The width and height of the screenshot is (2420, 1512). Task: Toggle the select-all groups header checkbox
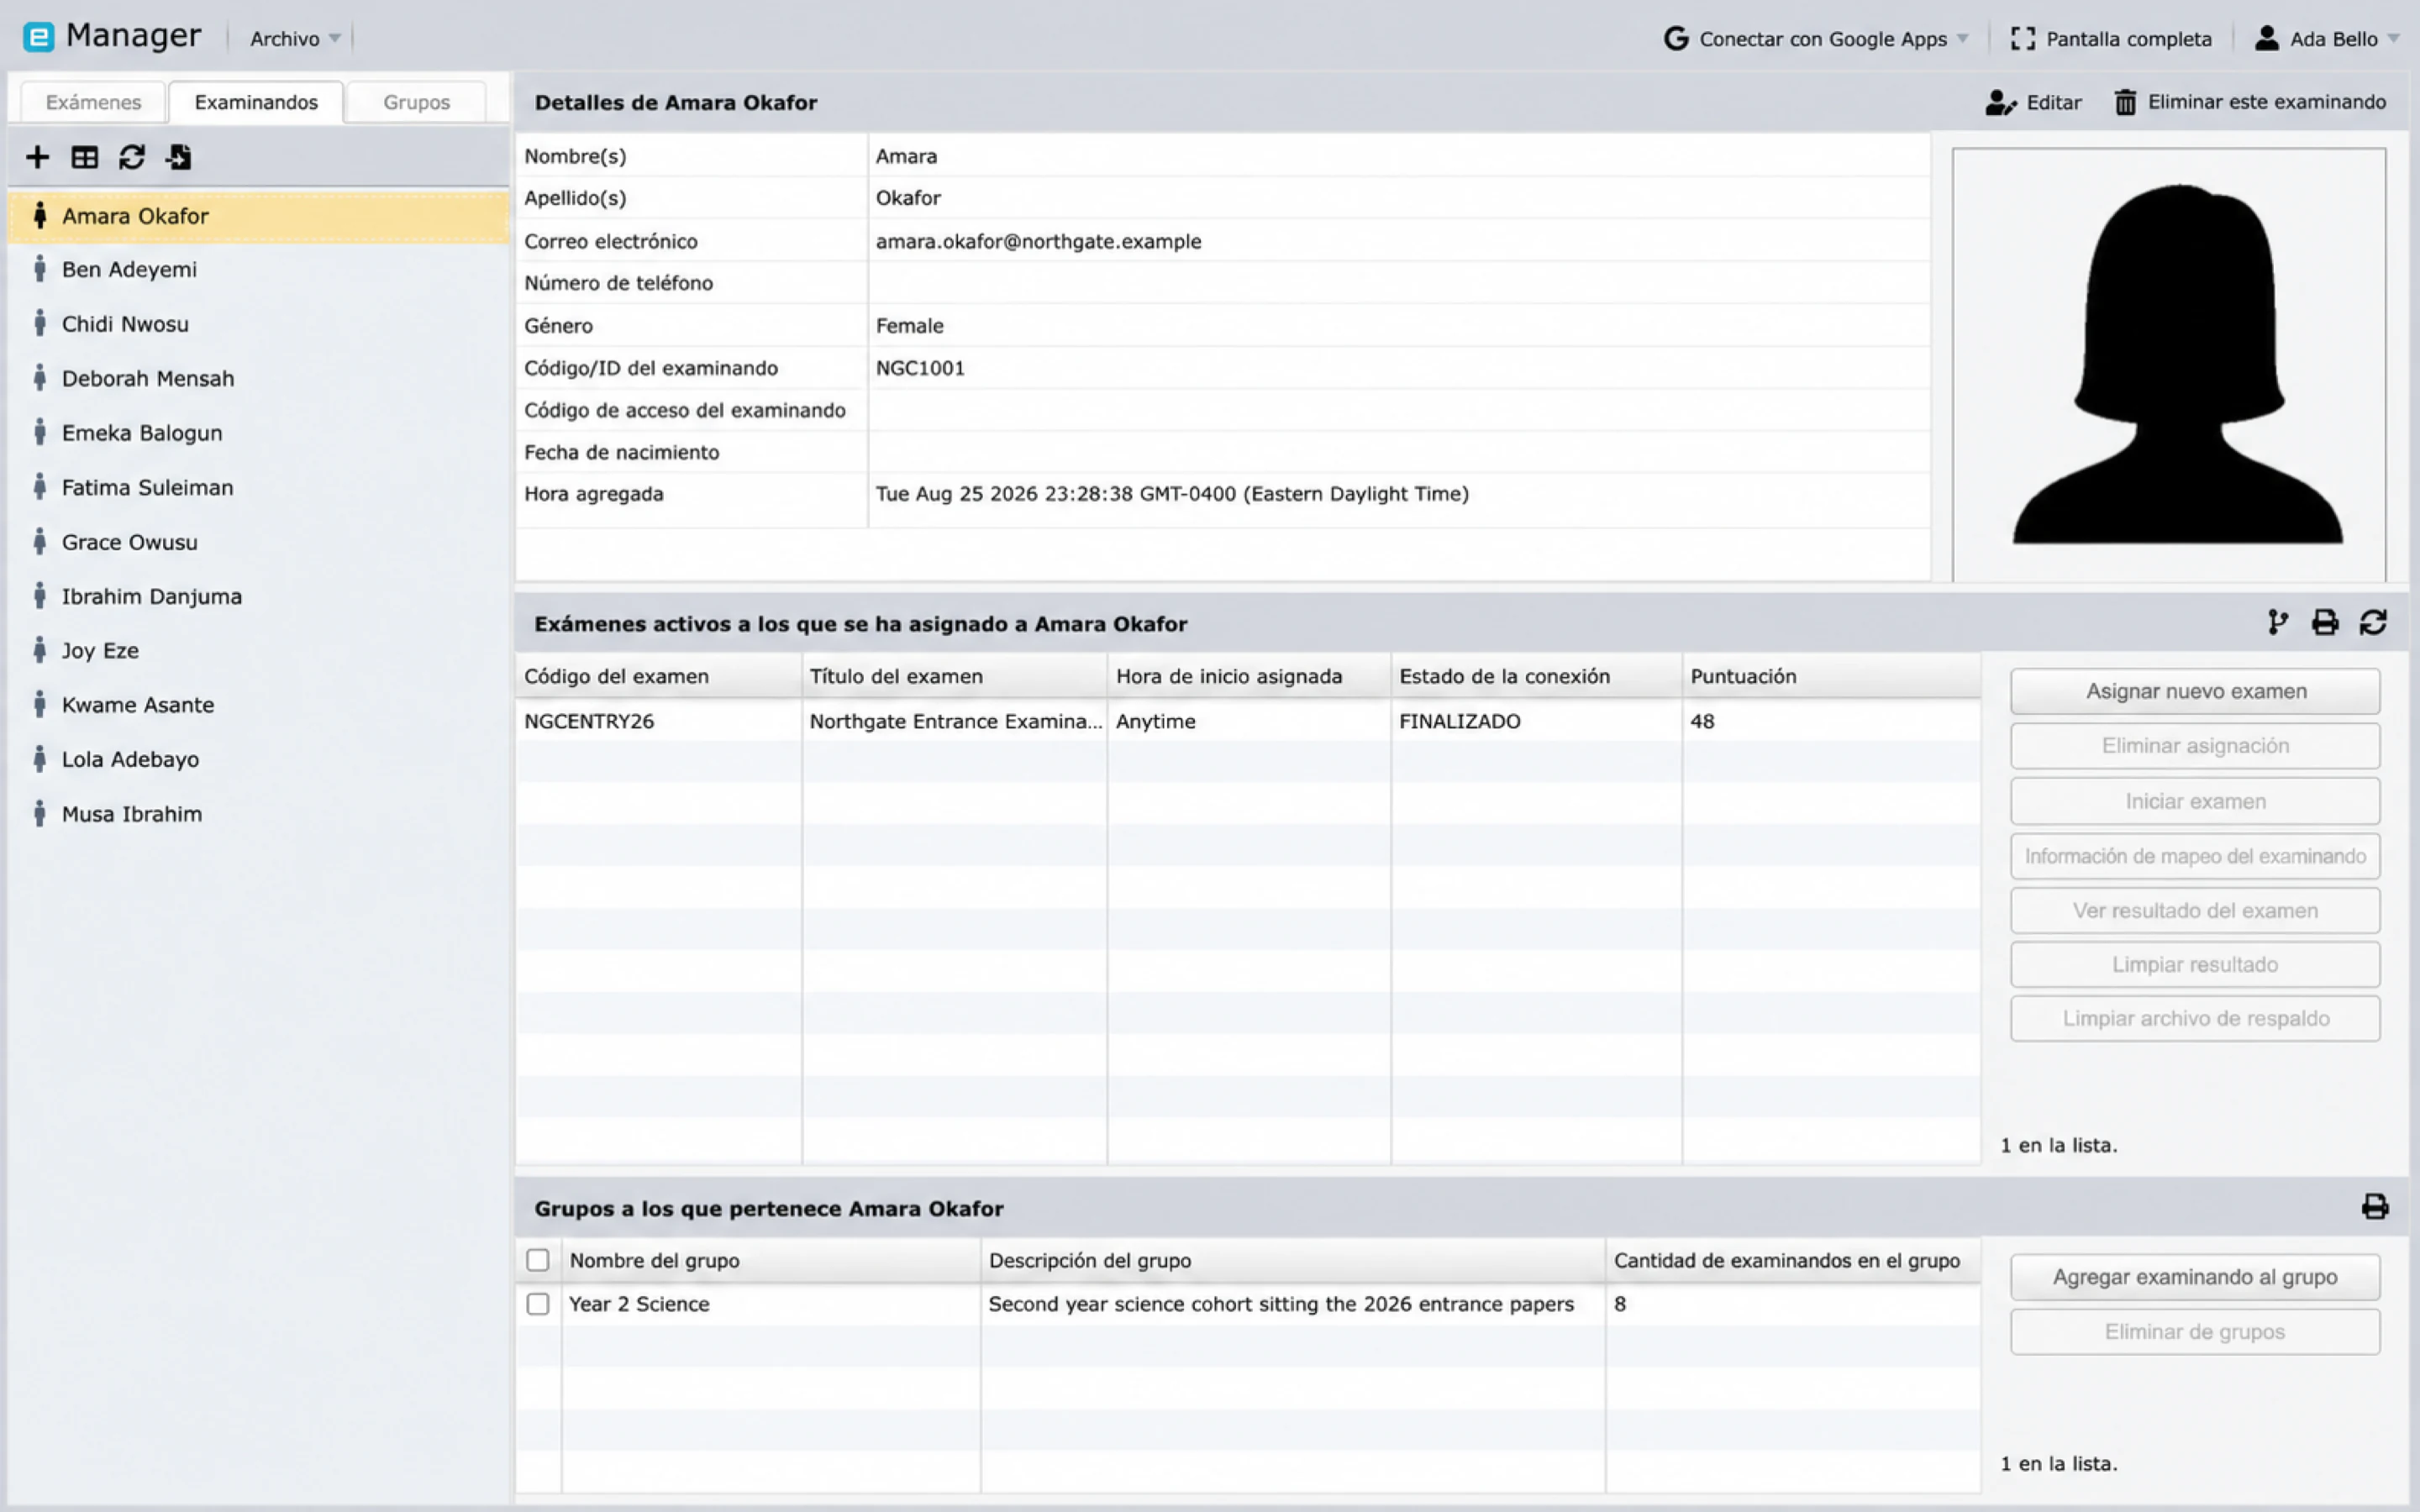538,1260
